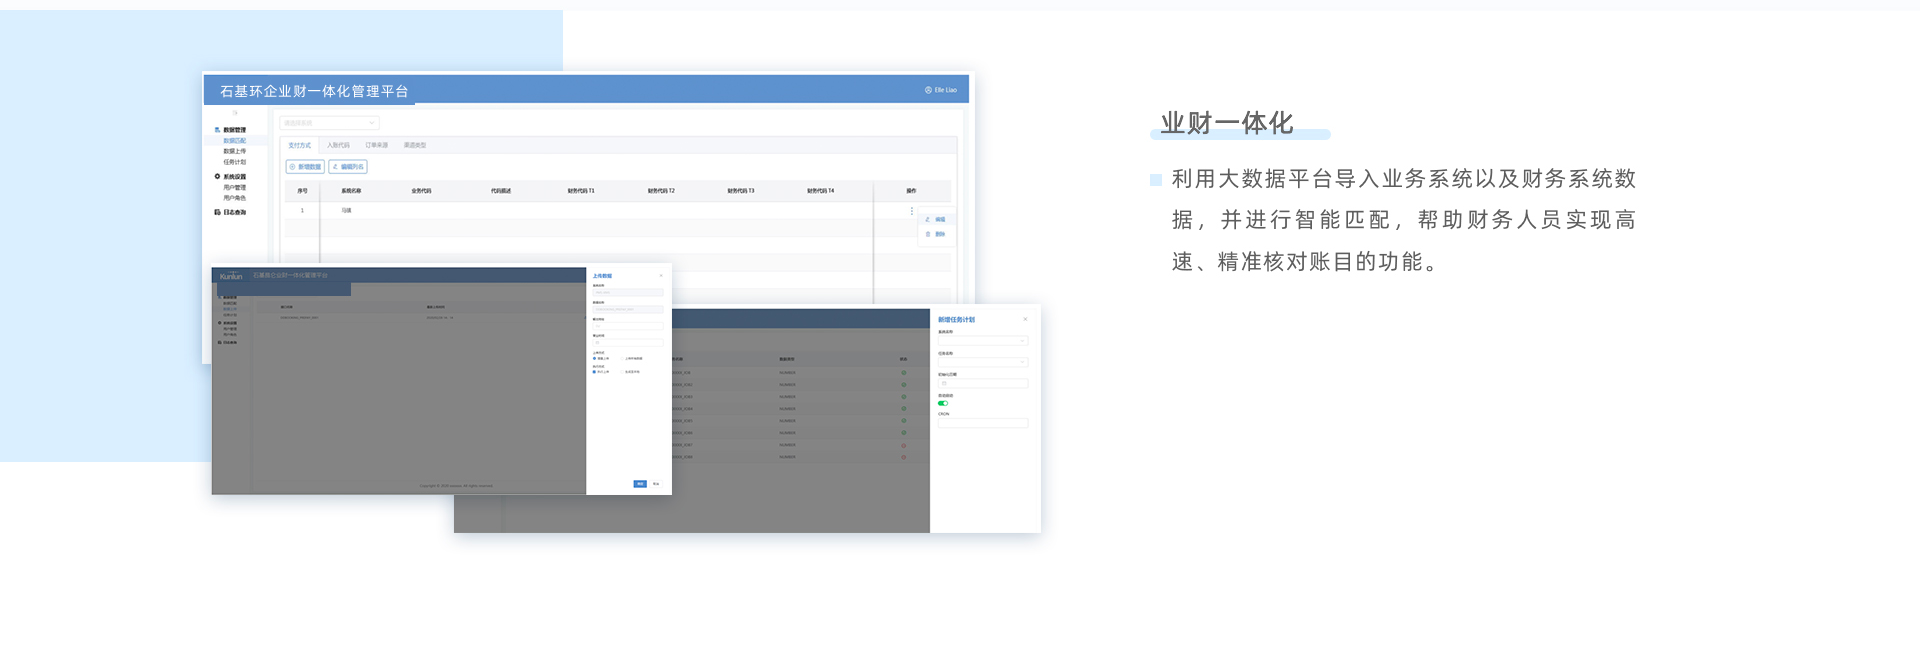Expand second dropdown in 新增任务计划 panel

pos(982,362)
